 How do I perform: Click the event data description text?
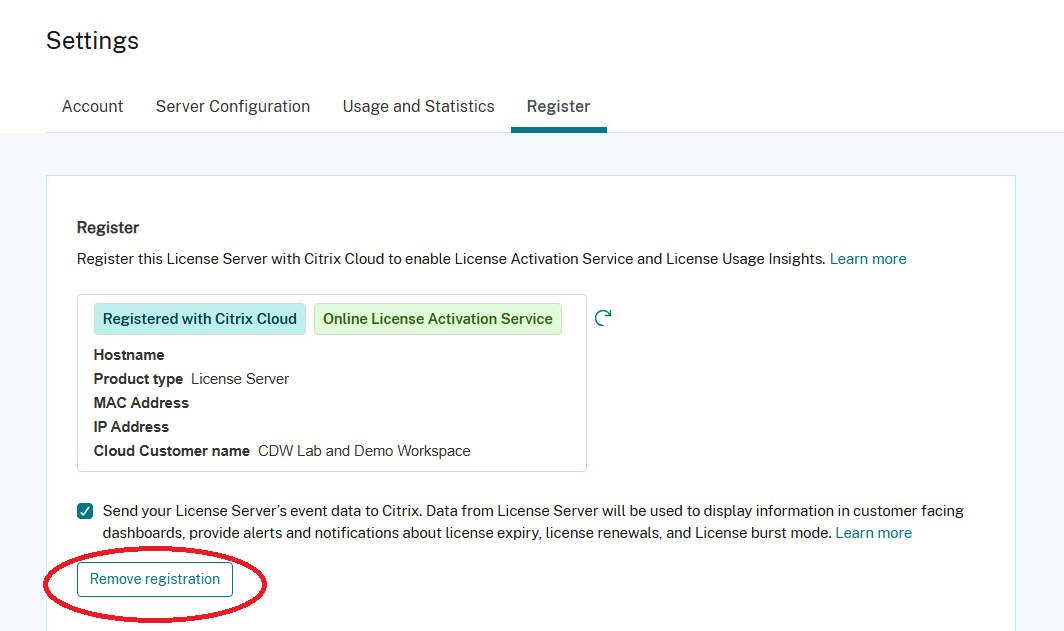click(x=500, y=522)
